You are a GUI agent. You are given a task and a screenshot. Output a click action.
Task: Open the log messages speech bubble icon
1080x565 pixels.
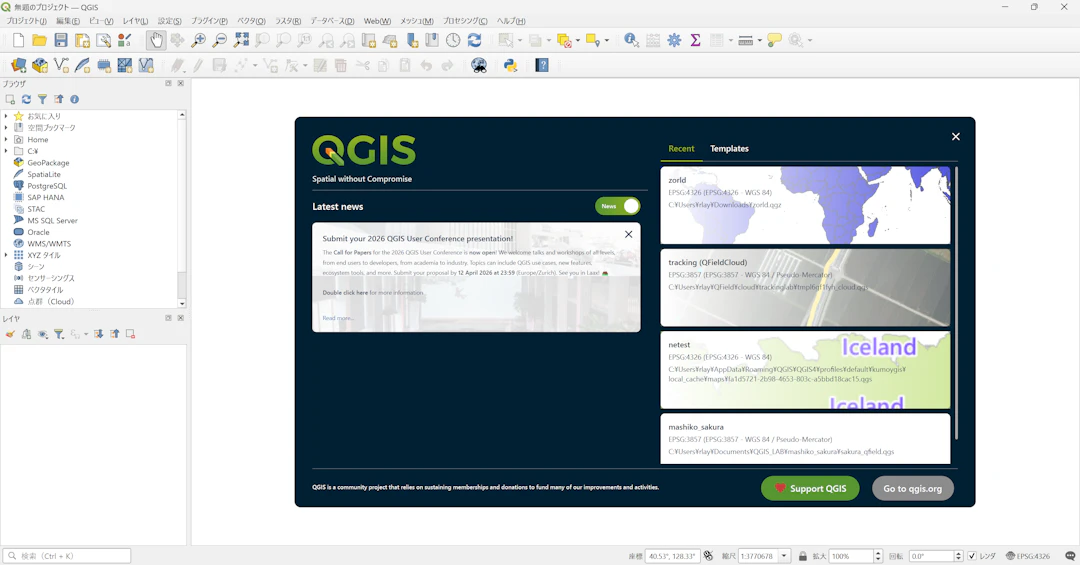tap(1070, 555)
